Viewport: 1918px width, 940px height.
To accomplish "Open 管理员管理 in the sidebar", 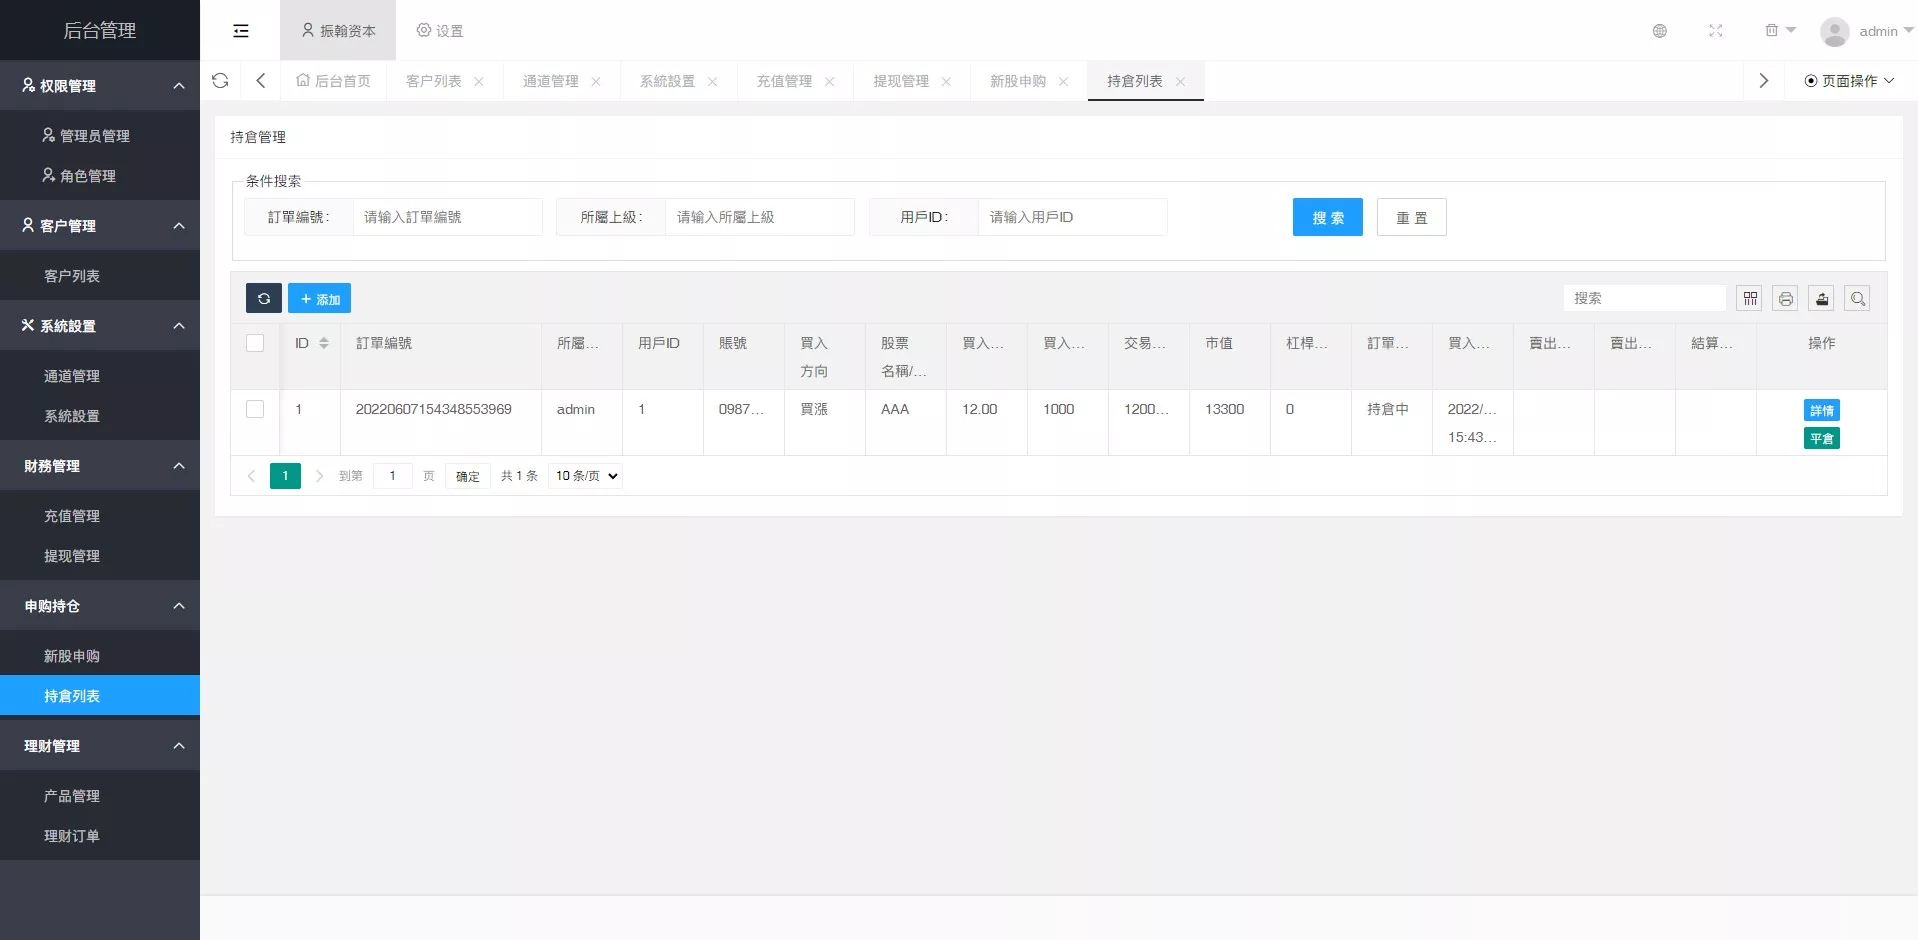I will pyautogui.click(x=100, y=135).
